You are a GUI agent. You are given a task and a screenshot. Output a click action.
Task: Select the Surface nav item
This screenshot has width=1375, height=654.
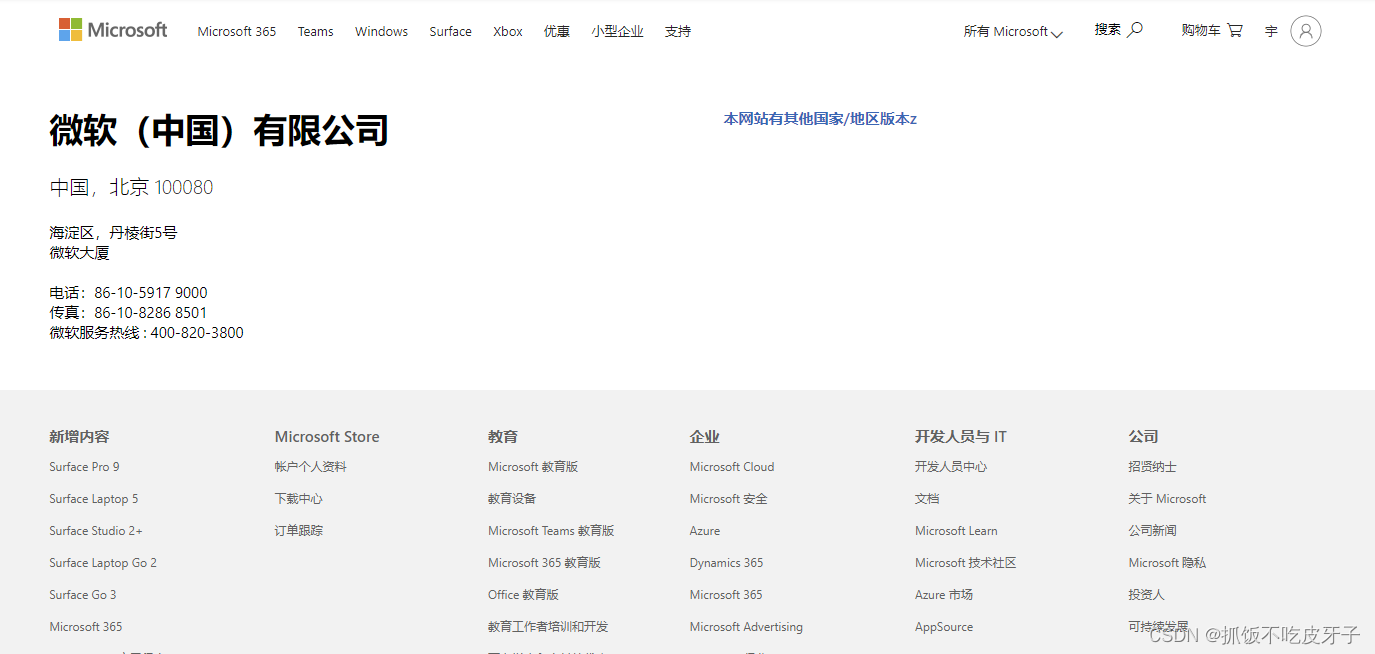pyautogui.click(x=450, y=32)
